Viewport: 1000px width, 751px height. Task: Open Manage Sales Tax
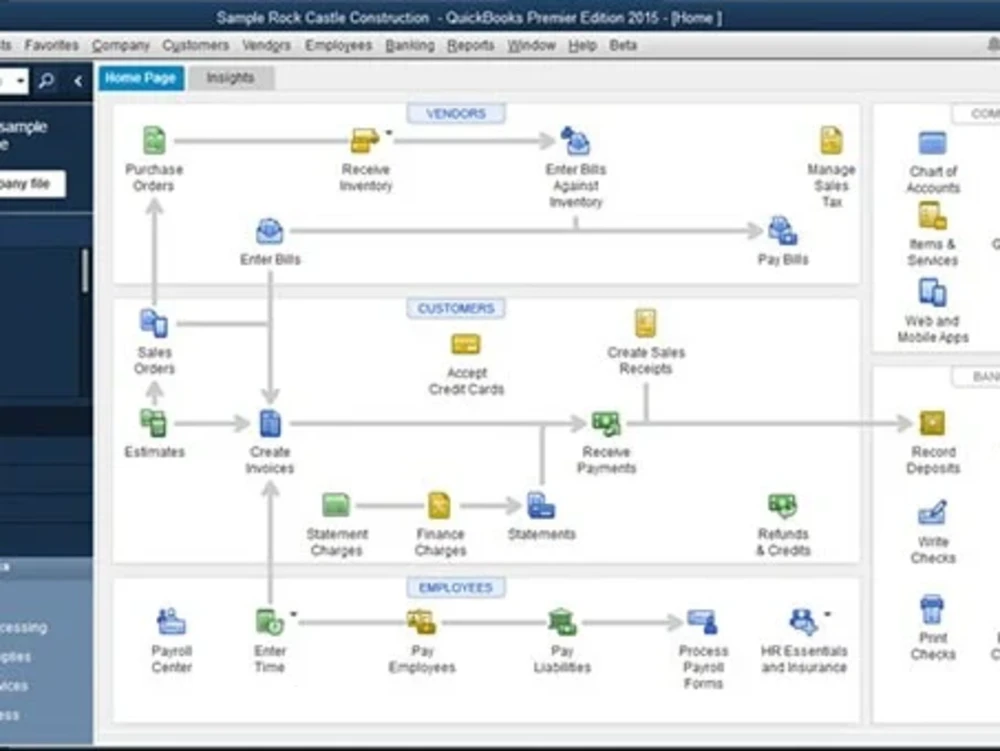tap(831, 141)
